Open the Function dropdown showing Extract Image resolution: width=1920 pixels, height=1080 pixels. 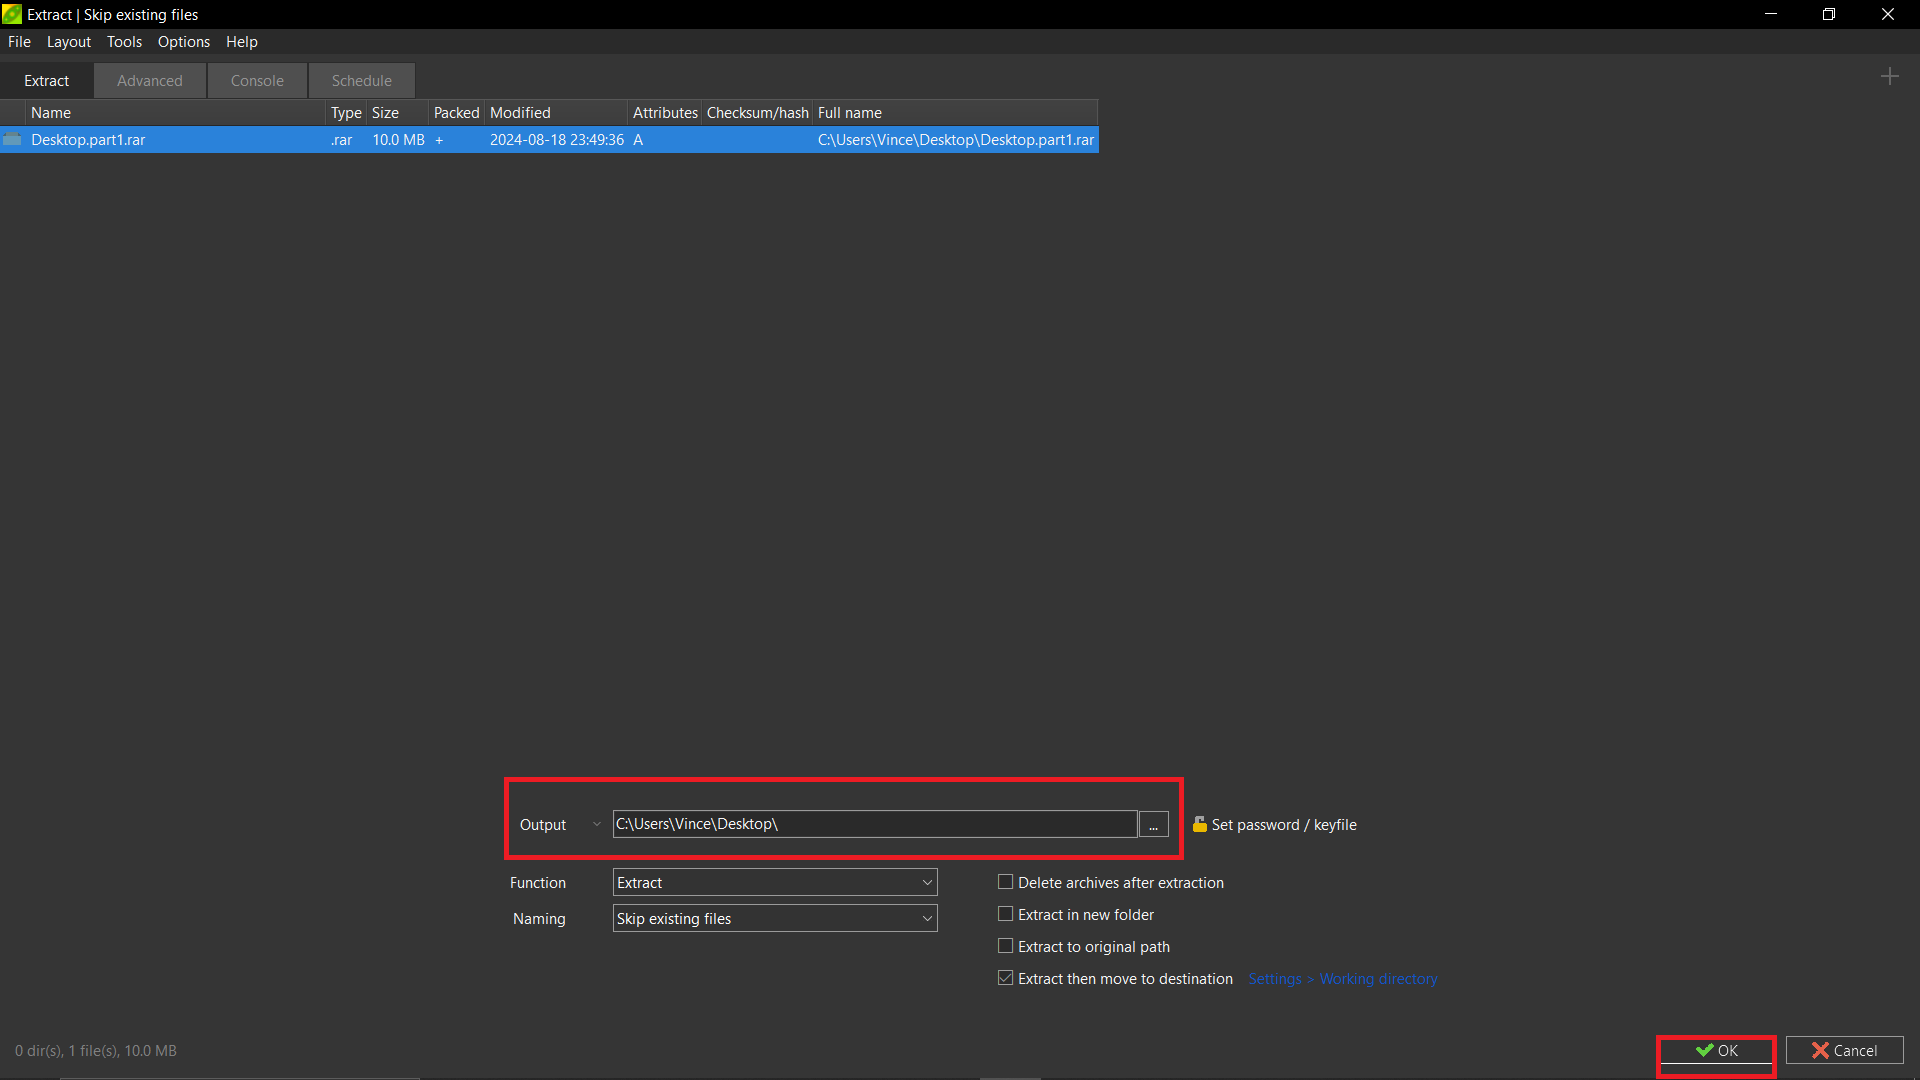[x=775, y=882]
